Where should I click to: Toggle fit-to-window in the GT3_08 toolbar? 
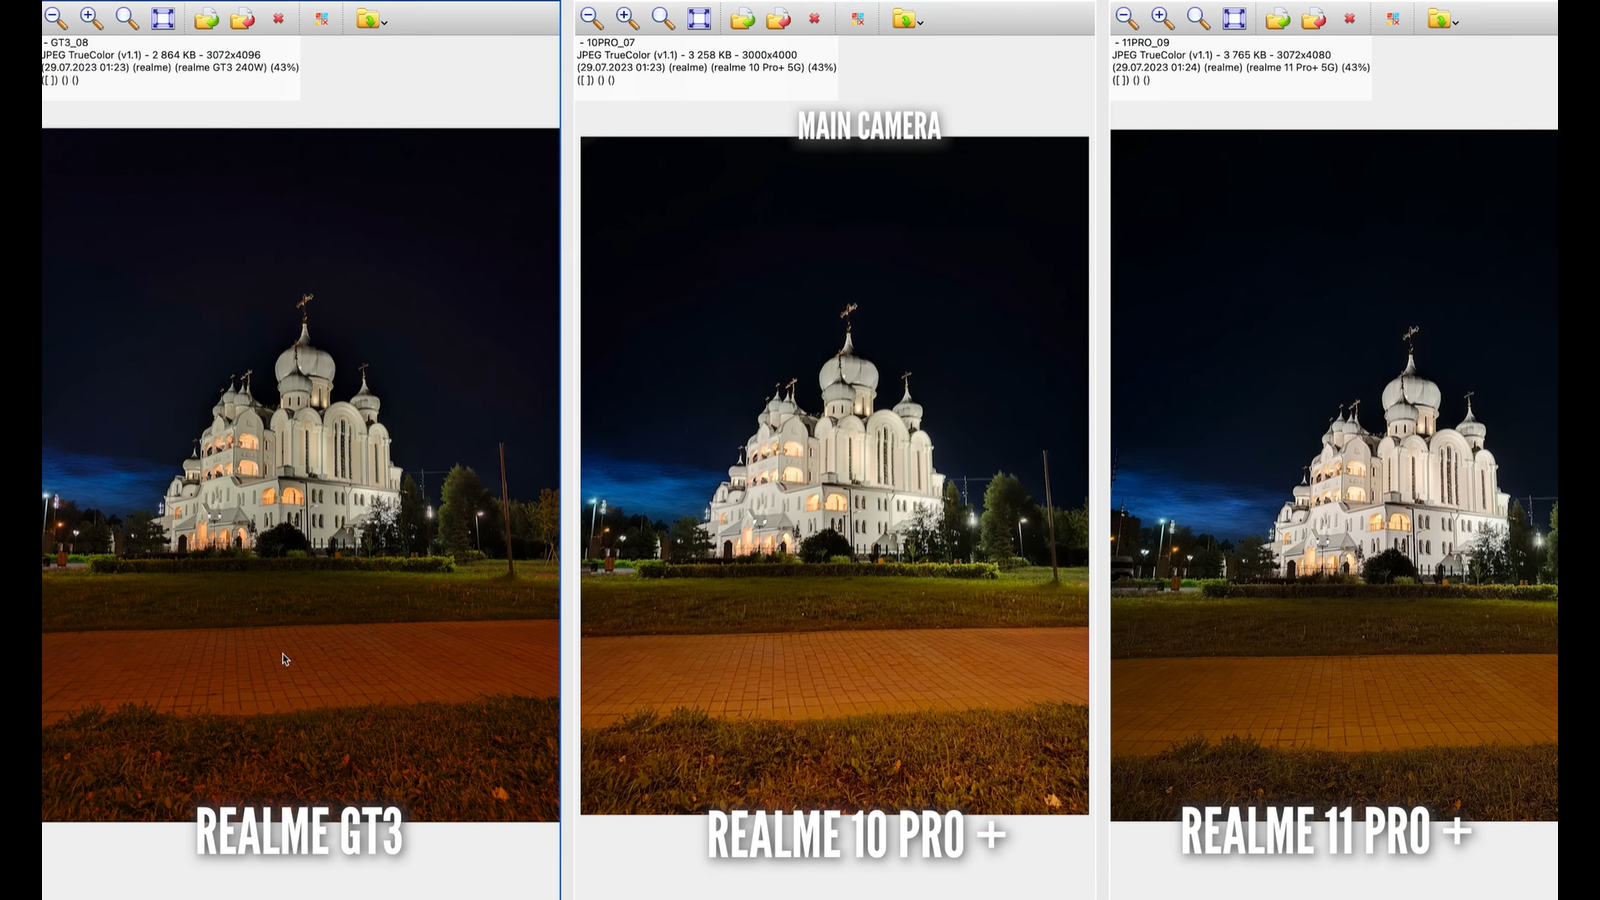pyautogui.click(x=163, y=18)
